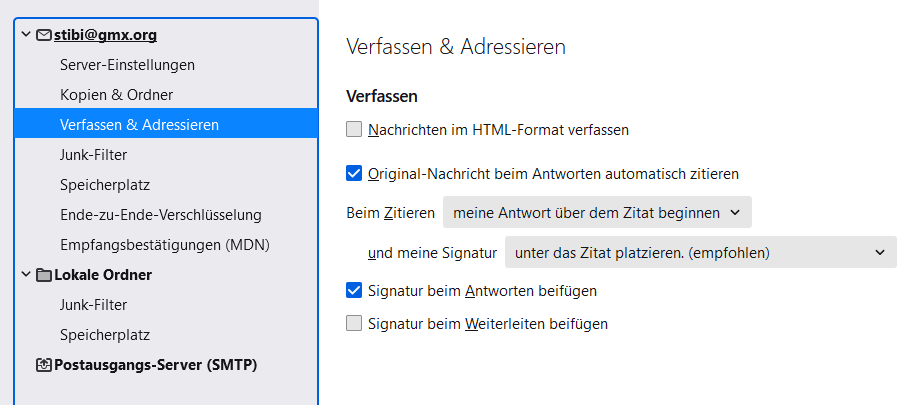The width and height of the screenshot is (908, 405).
Task: Select Empfangsbestätigungen (MDN) entry
Action: (x=164, y=245)
